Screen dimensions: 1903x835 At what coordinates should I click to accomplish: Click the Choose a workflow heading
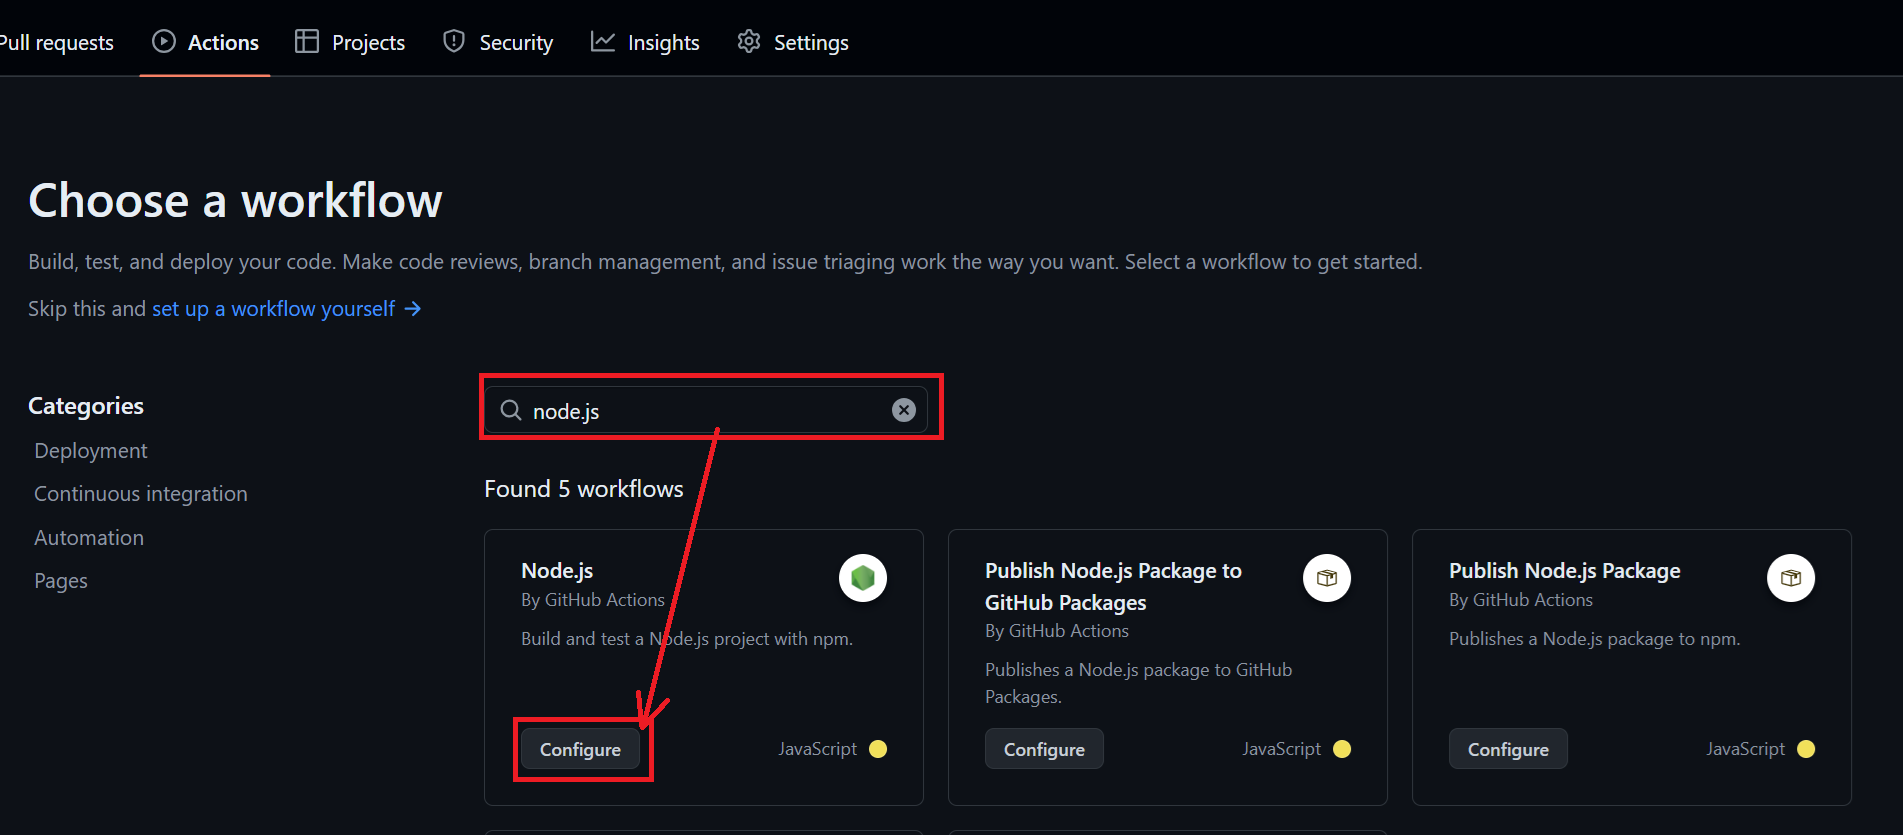click(235, 200)
